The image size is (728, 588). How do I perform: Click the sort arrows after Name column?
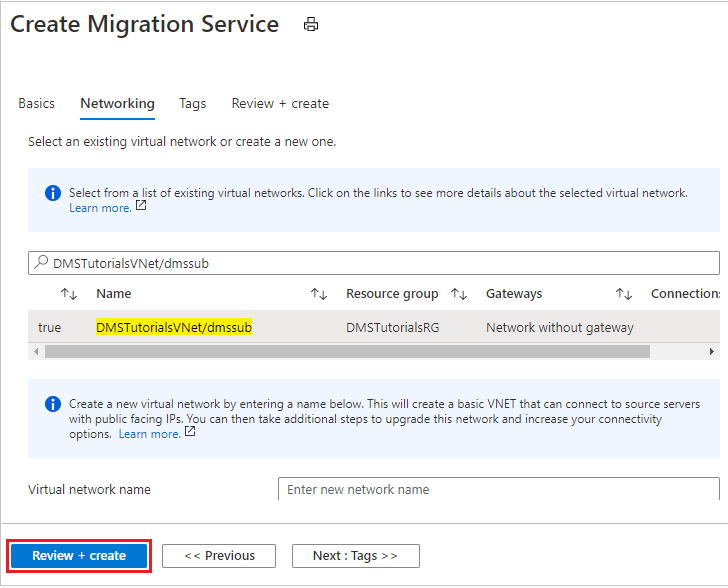[x=318, y=294]
